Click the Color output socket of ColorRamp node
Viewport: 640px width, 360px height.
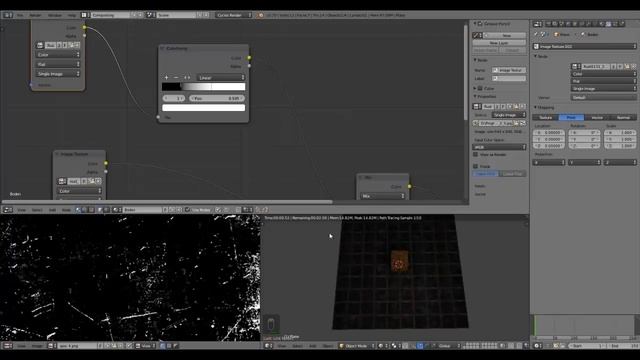click(249, 58)
